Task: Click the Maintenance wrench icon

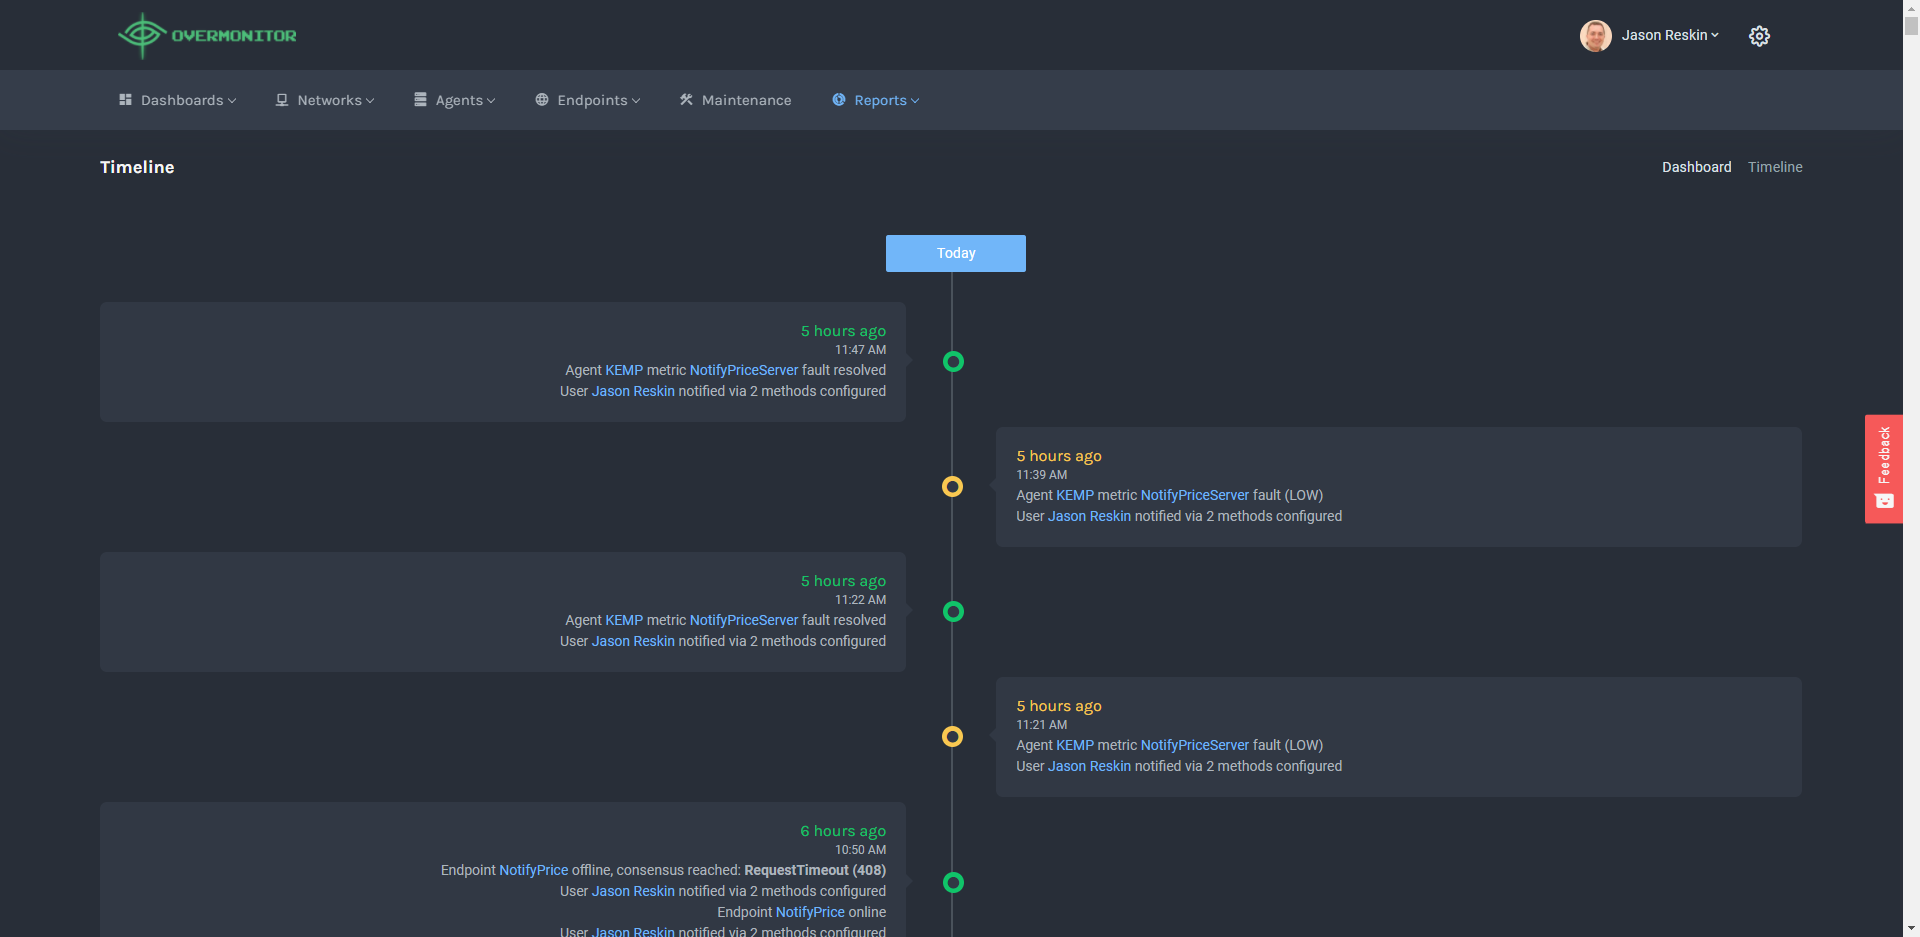Action: [686, 100]
